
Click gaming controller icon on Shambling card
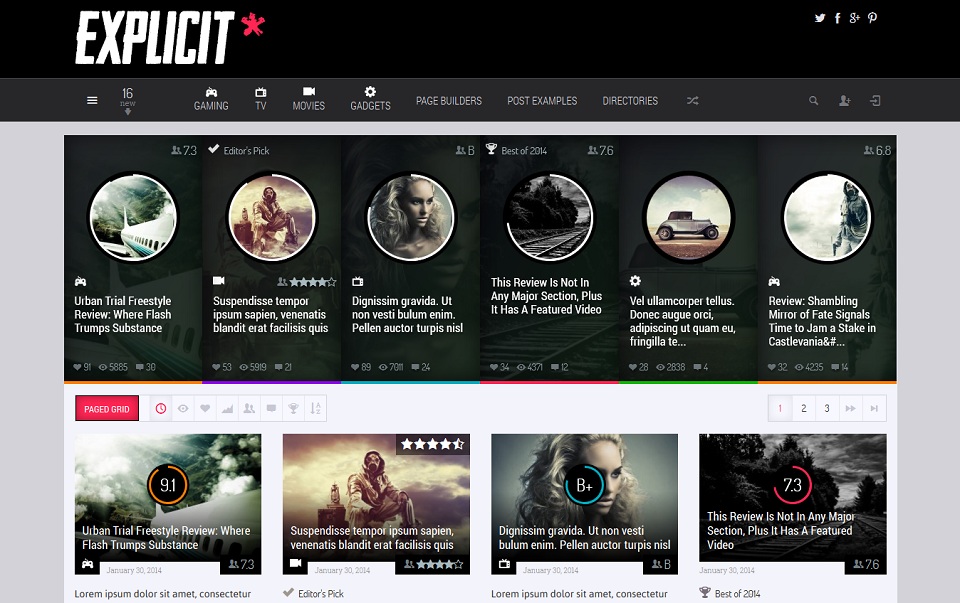(774, 282)
